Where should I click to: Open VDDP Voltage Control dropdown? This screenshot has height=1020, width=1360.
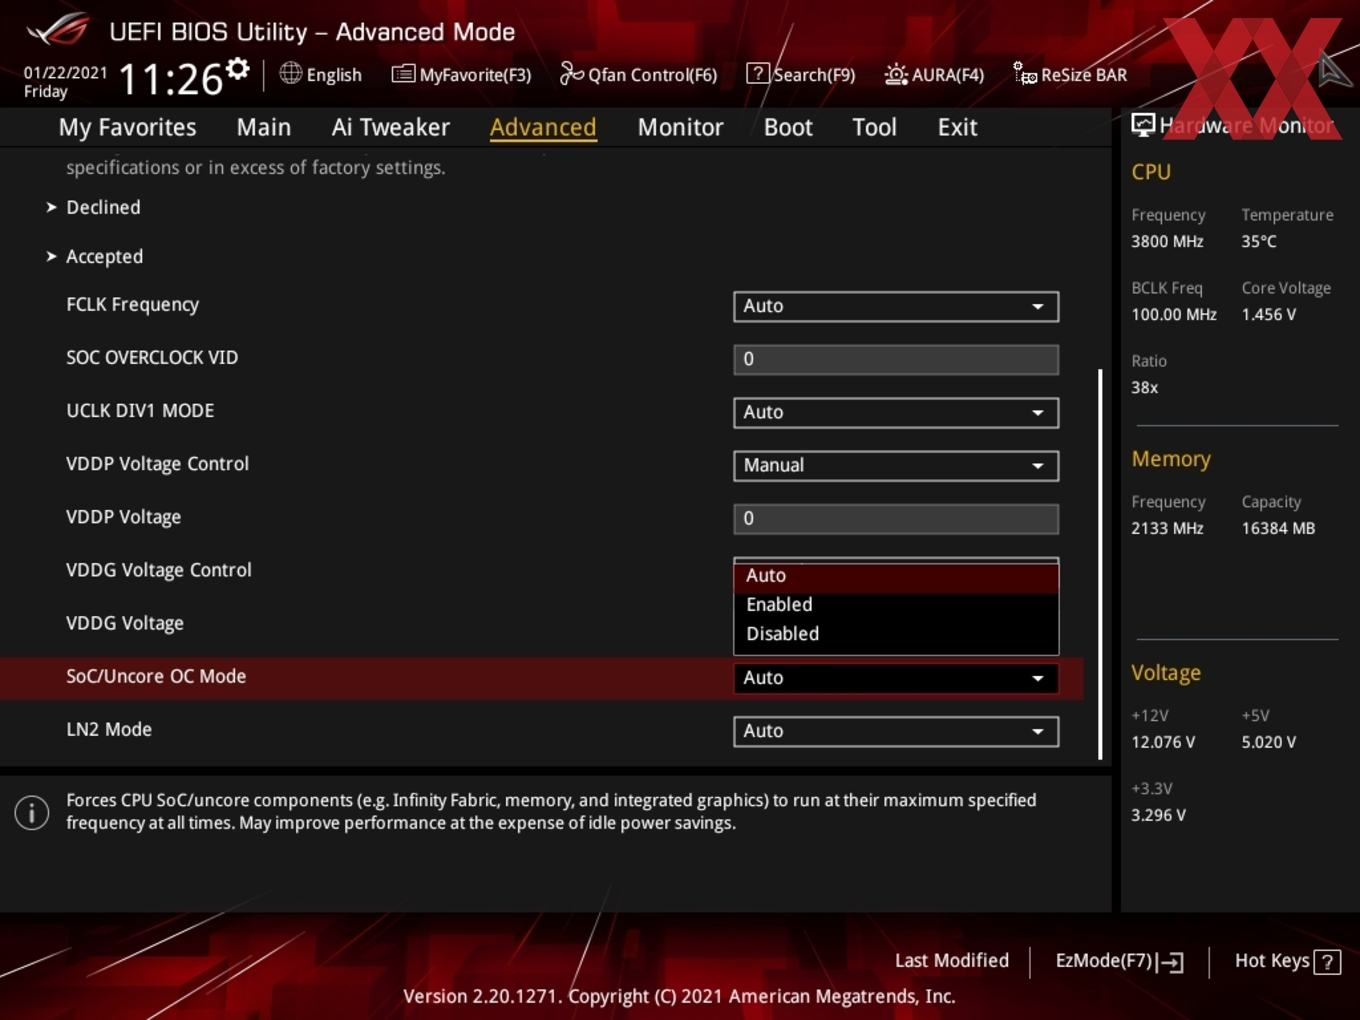896,465
